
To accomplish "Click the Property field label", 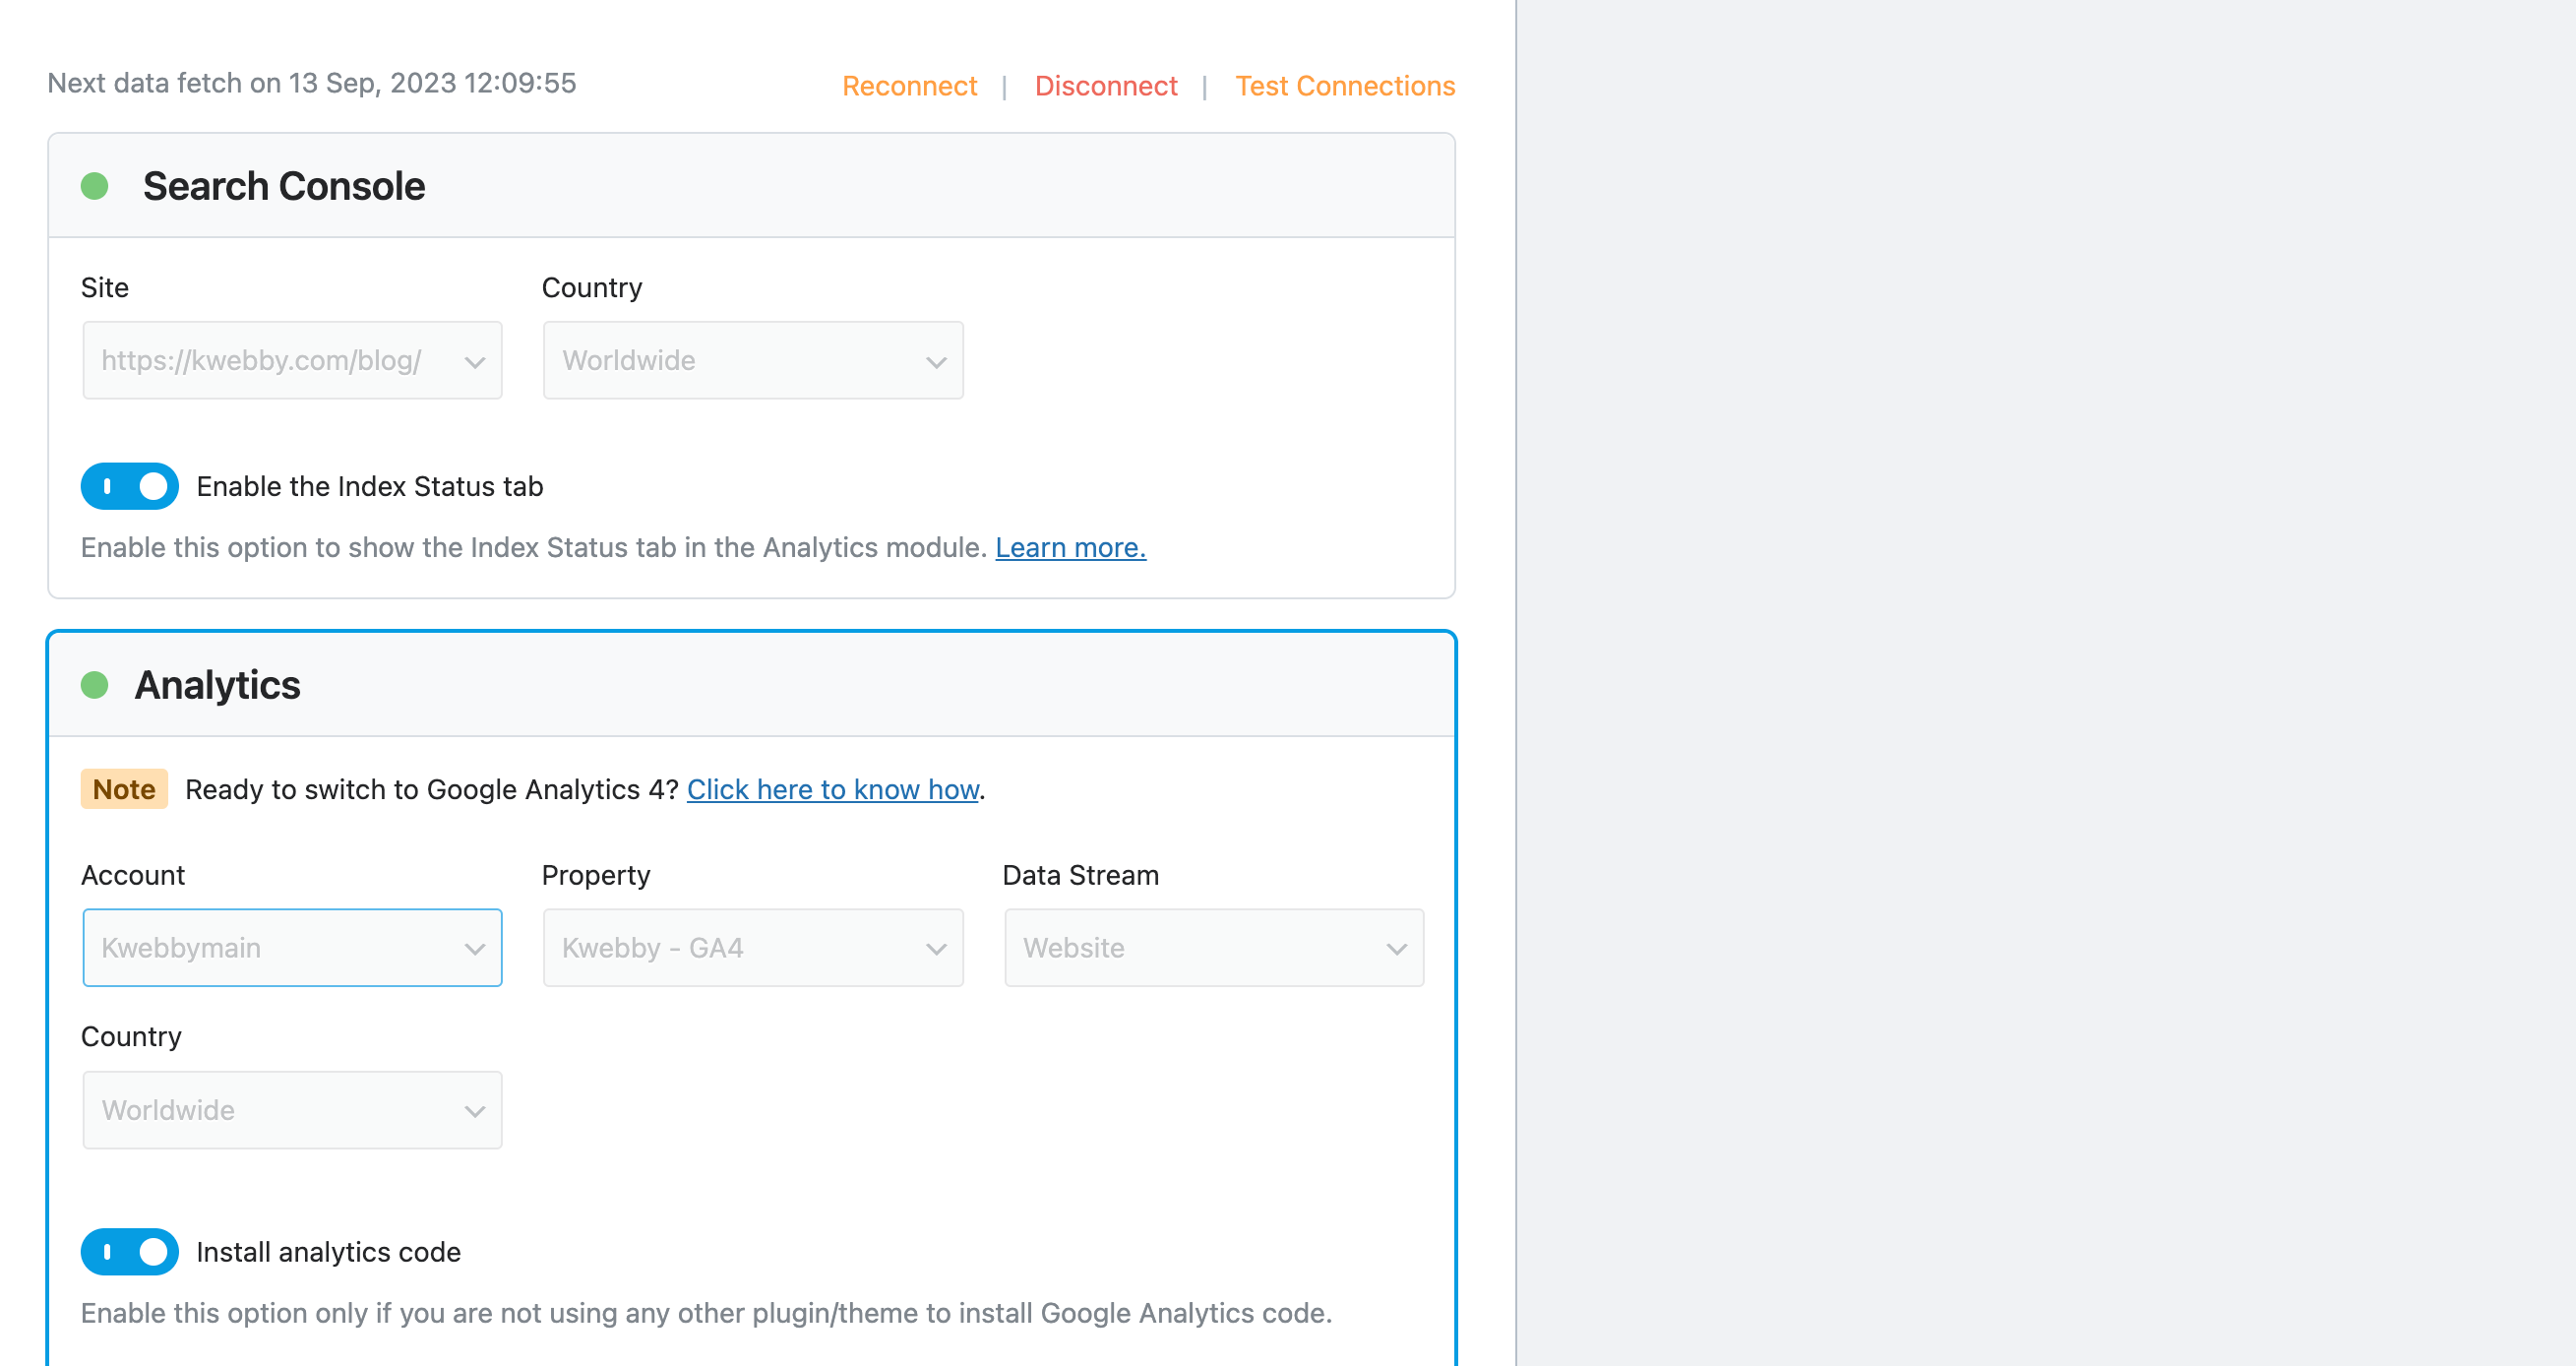I will tap(595, 875).
